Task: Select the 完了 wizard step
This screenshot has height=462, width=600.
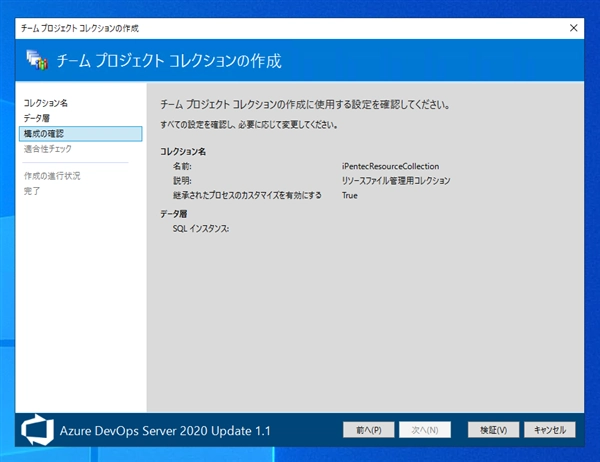Action: pyautogui.click(x=32, y=191)
